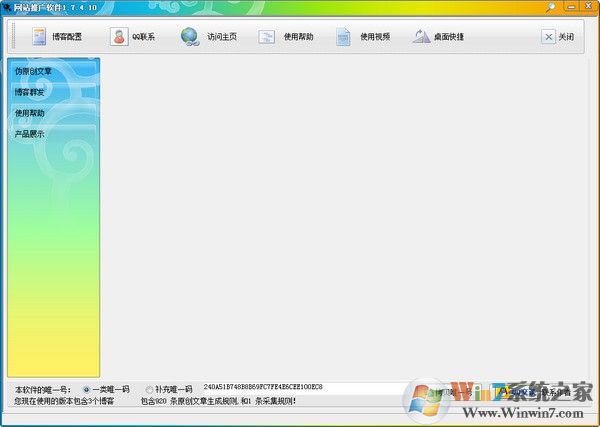Select 博客群发 in the sidebar

pyautogui.click(x=53, y=92)
